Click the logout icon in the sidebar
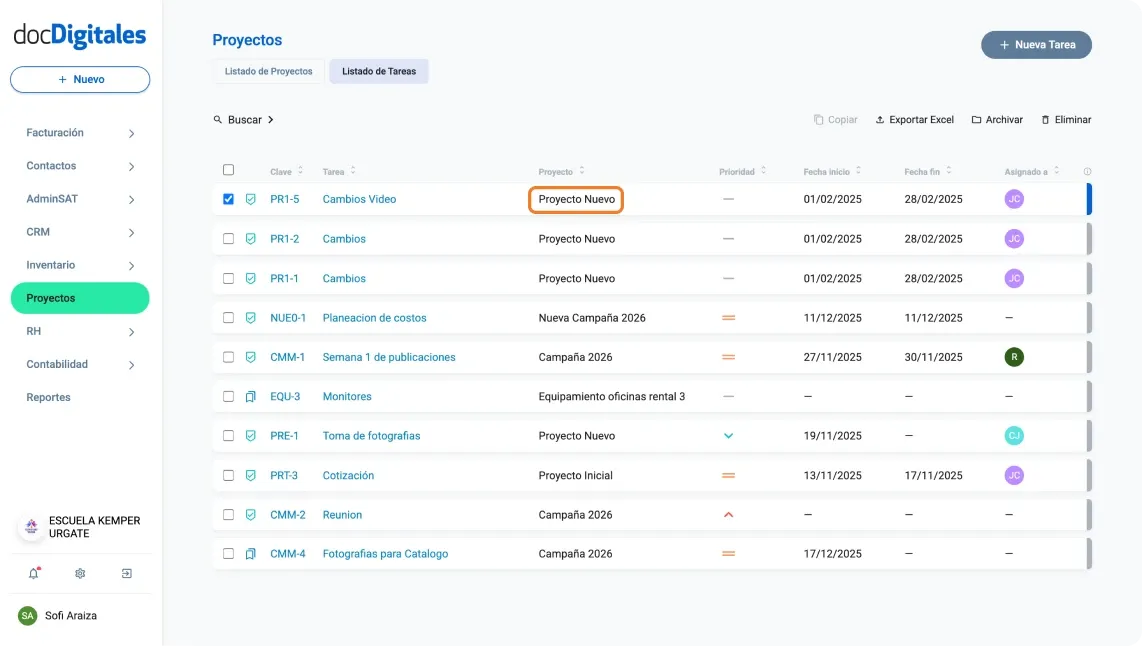1142x646 pixels. (x=126, y=573)
